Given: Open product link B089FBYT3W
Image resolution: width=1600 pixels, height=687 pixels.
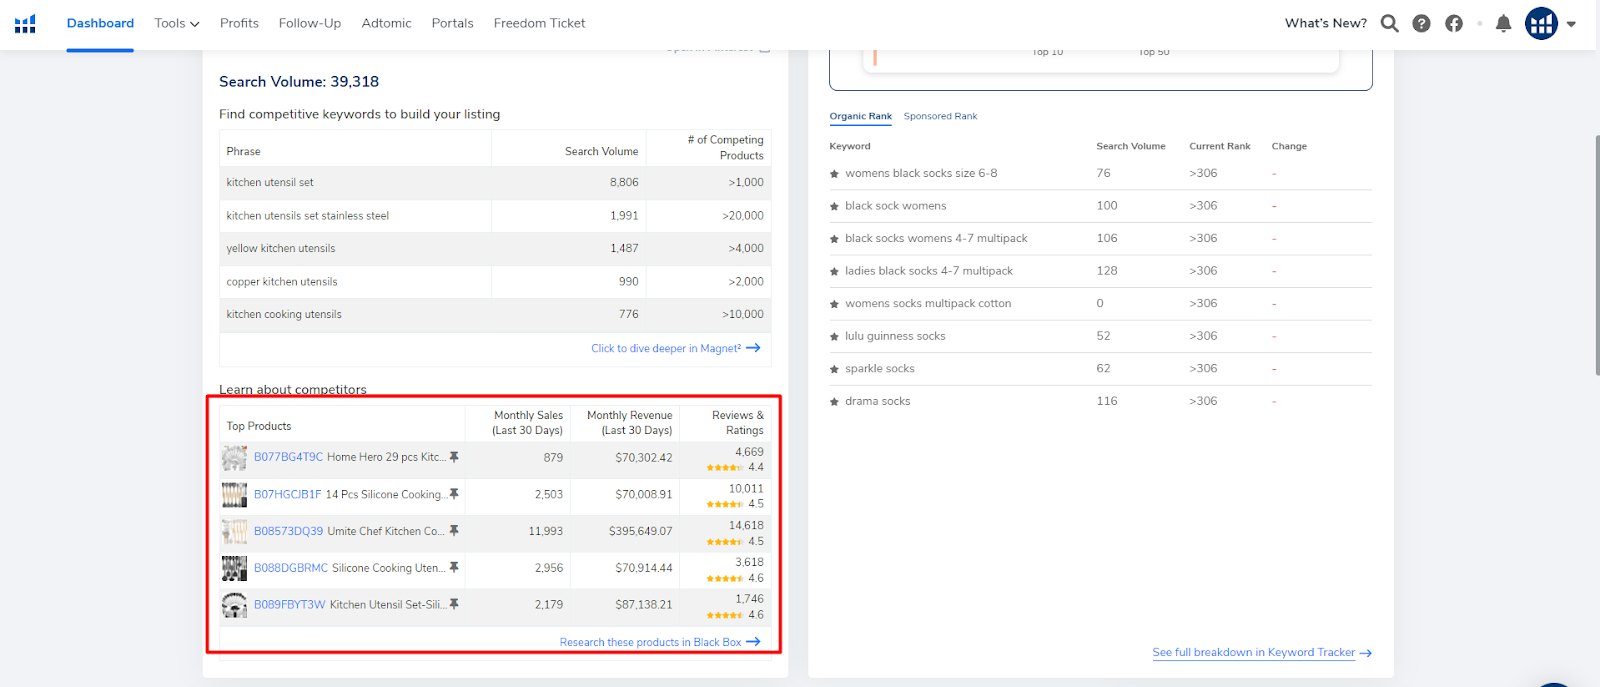Looking at the screenshot, I should (289, 605).
